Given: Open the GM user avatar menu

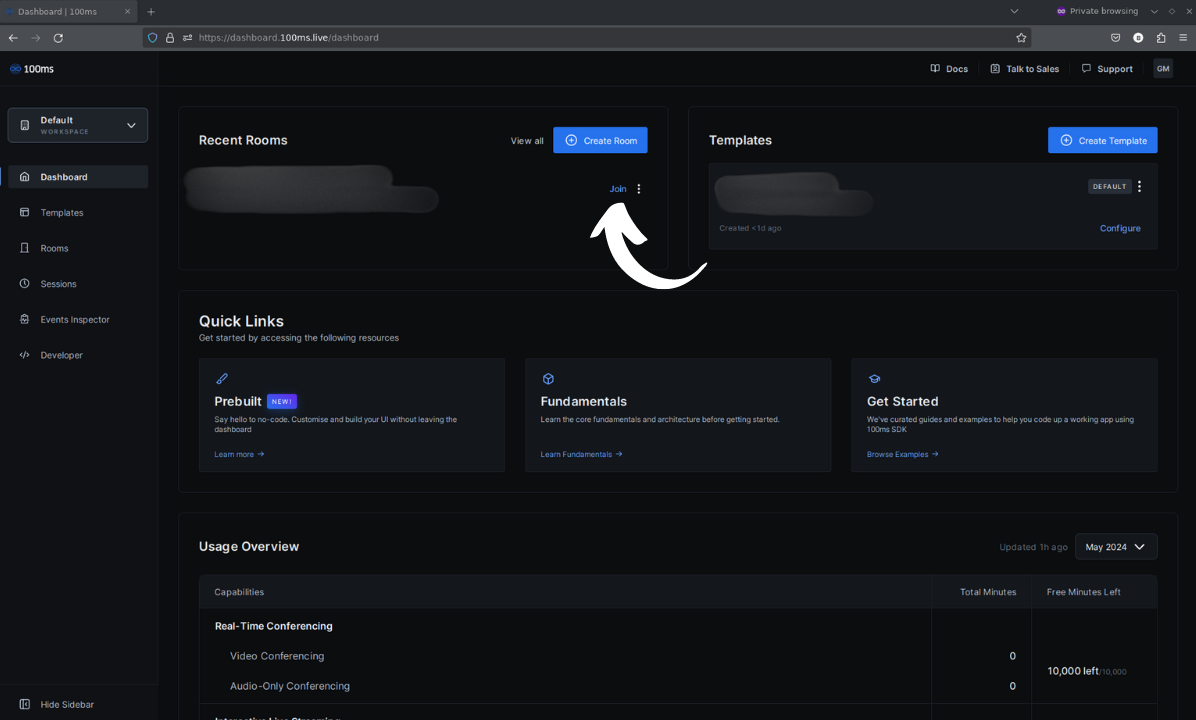Looking at the screenshot, I should click(1162, 69).
